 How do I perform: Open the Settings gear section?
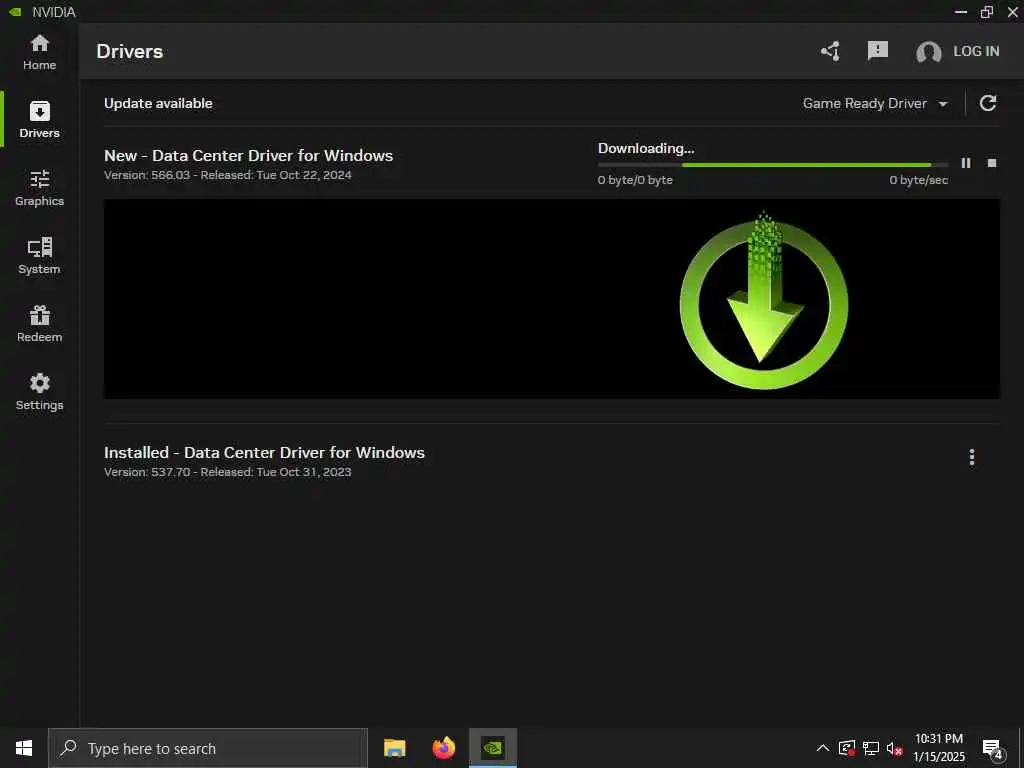tap(39, 392)
